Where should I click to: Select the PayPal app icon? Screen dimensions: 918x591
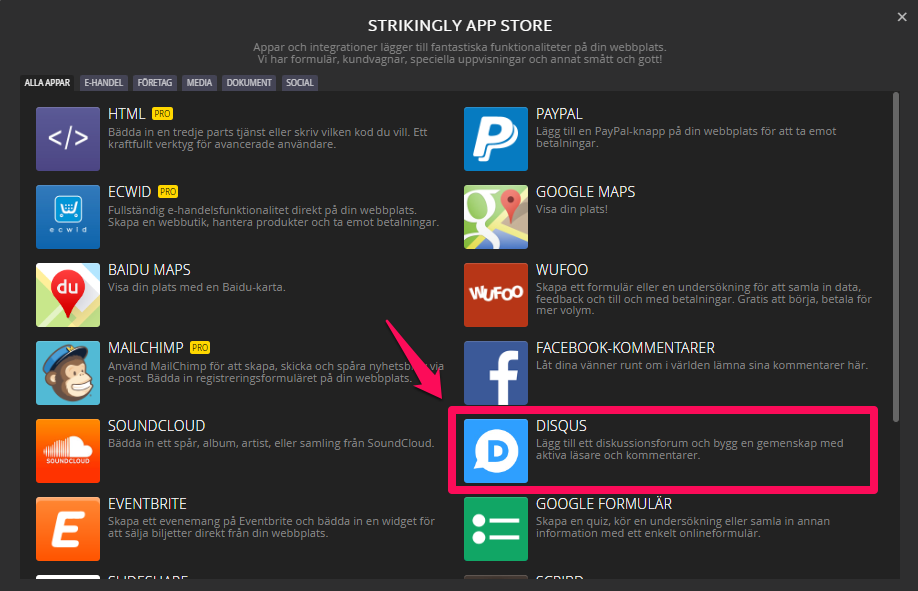(x=496, y=139)
